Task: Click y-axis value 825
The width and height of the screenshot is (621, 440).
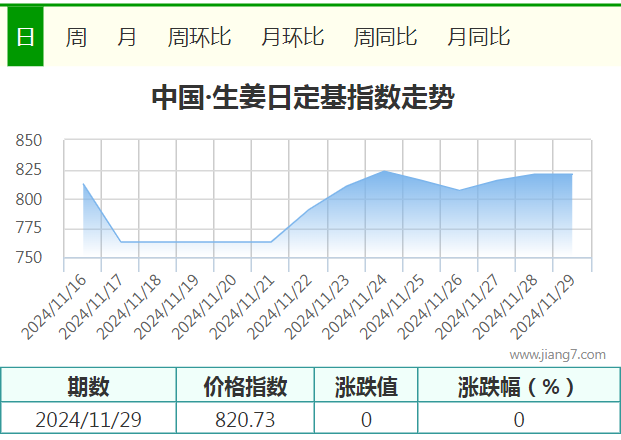Action: point(29,170)
